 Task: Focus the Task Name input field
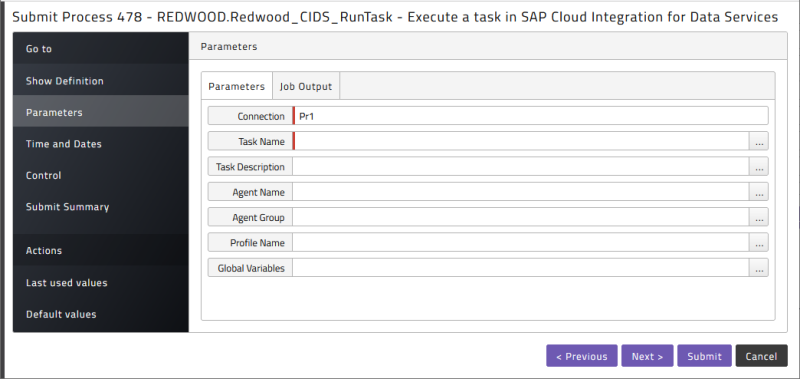[521, 141]
